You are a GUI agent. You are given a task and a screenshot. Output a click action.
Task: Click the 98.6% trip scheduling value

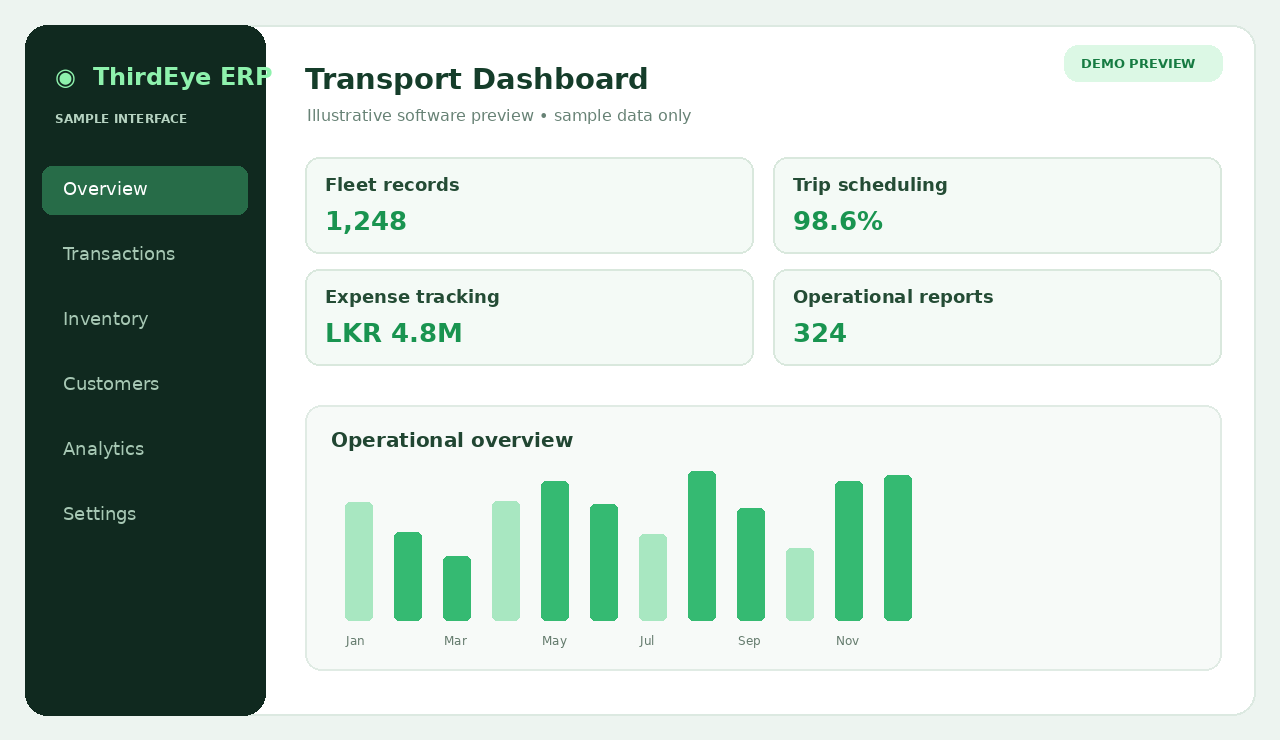[x=838, y=222]
